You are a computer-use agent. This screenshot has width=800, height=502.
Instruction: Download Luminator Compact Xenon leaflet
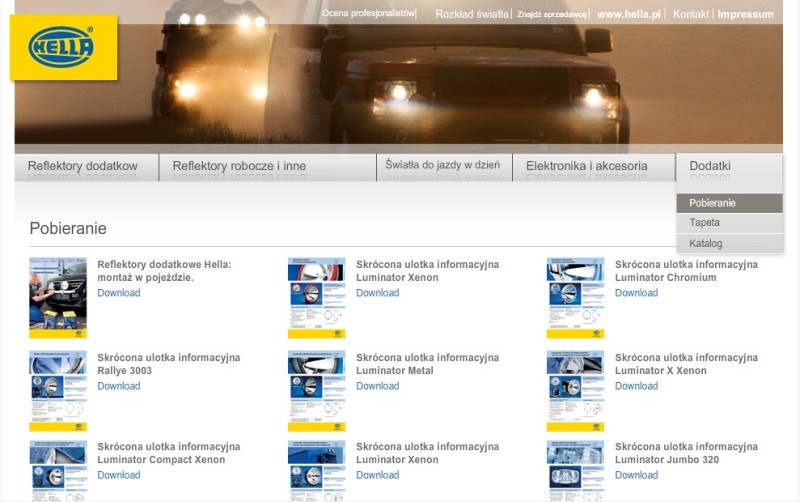119,475
